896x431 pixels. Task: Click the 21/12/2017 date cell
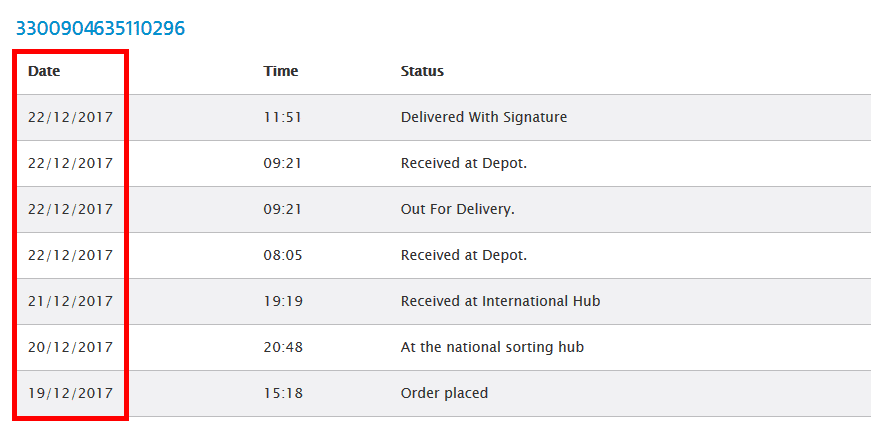click(x=71, y=301)
